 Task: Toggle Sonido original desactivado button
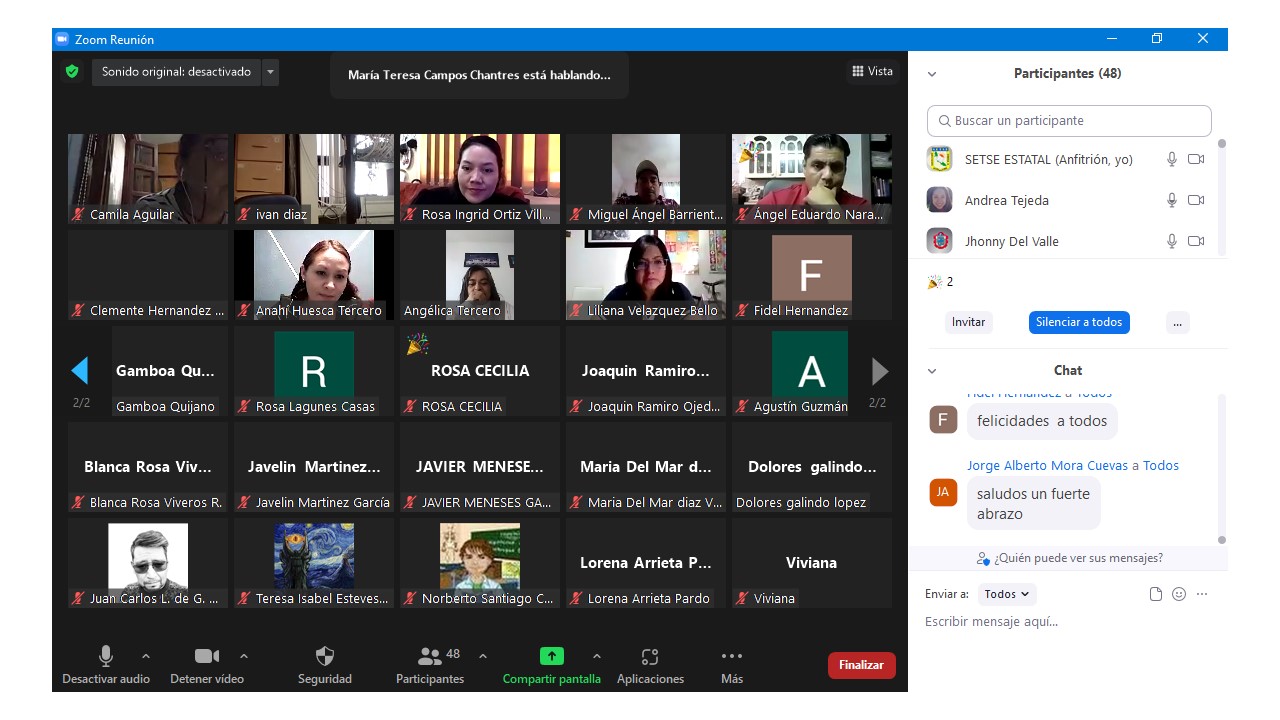pos(176,72)
